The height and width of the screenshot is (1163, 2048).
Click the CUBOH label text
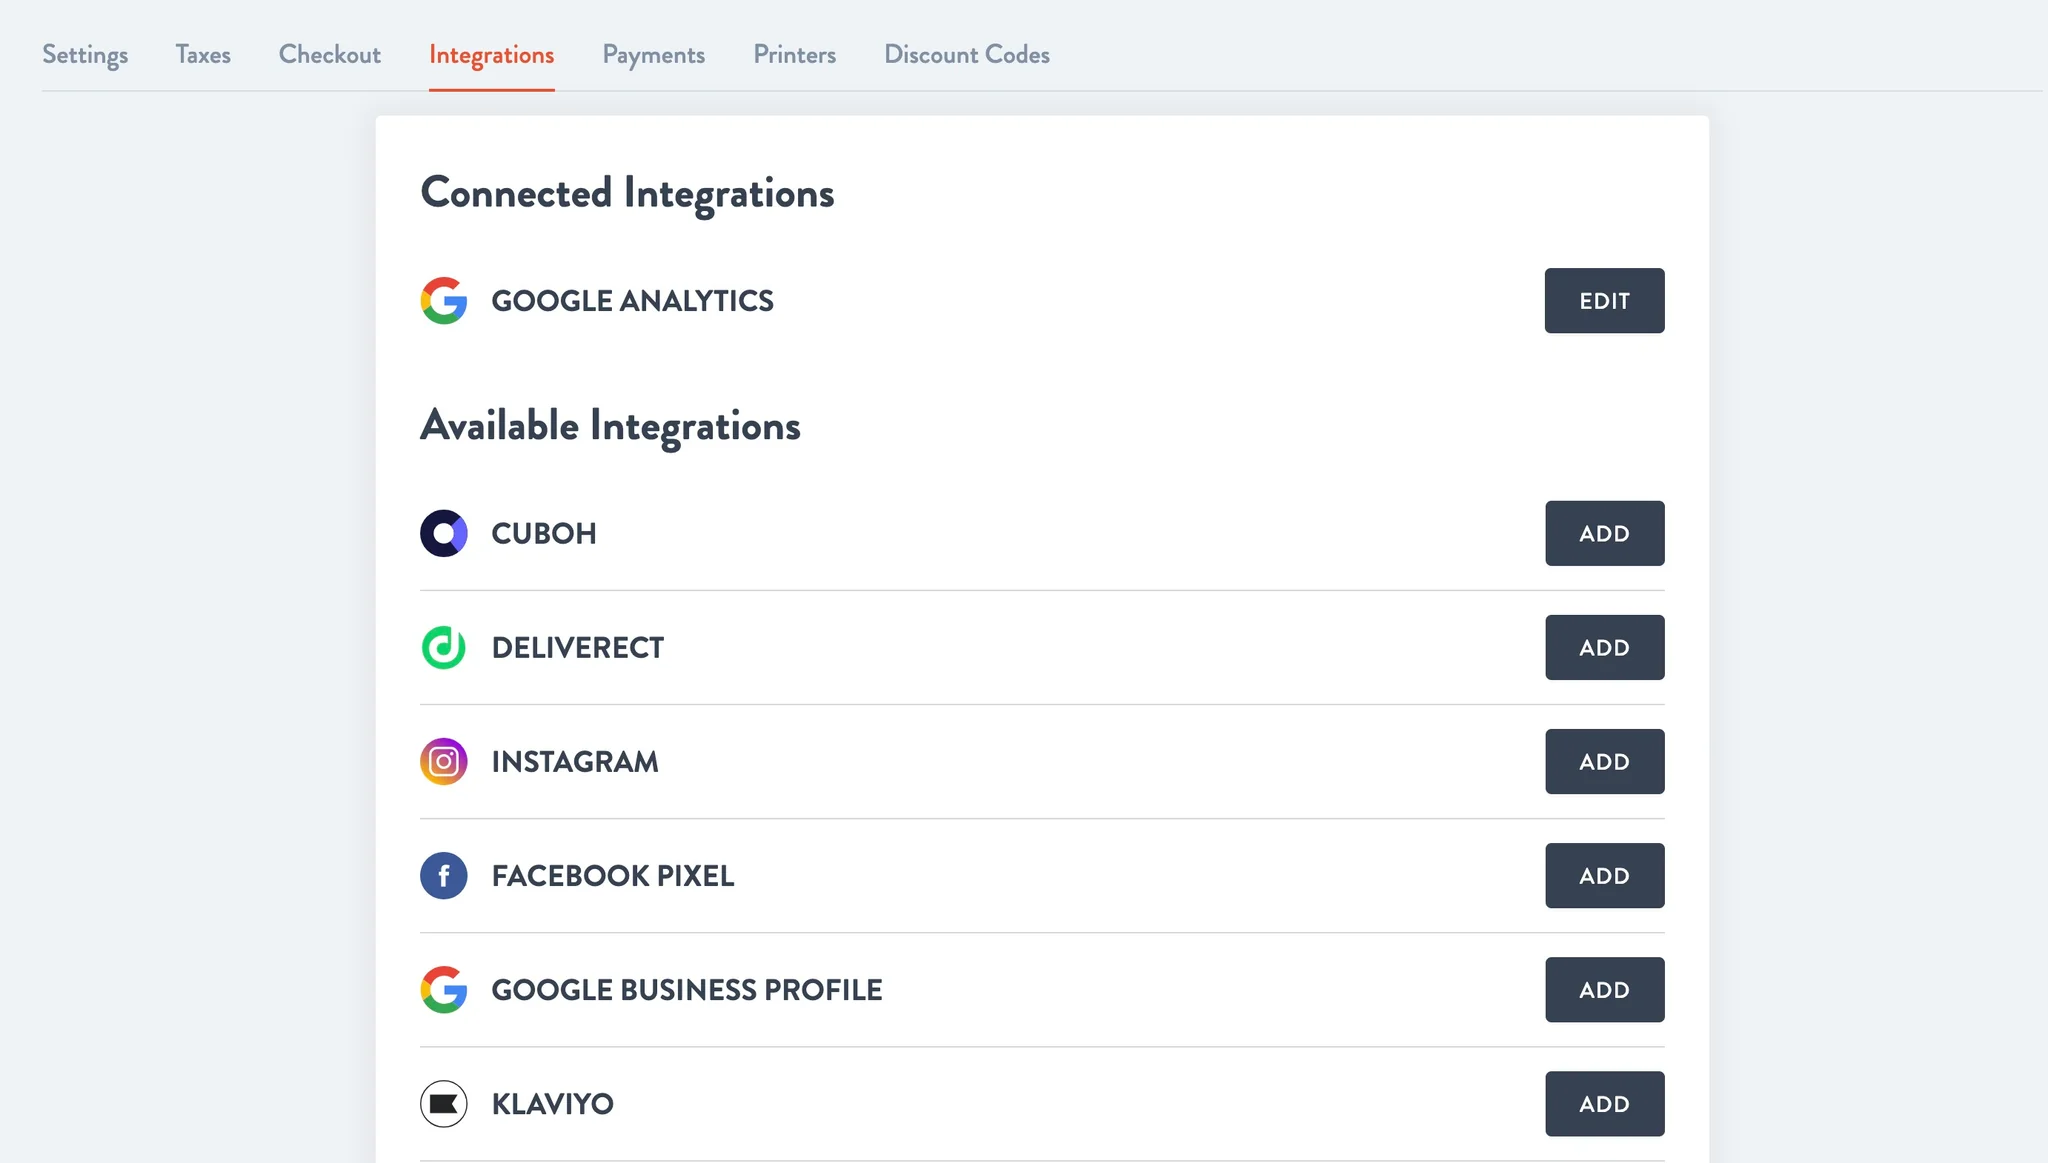tap(543, 533)
